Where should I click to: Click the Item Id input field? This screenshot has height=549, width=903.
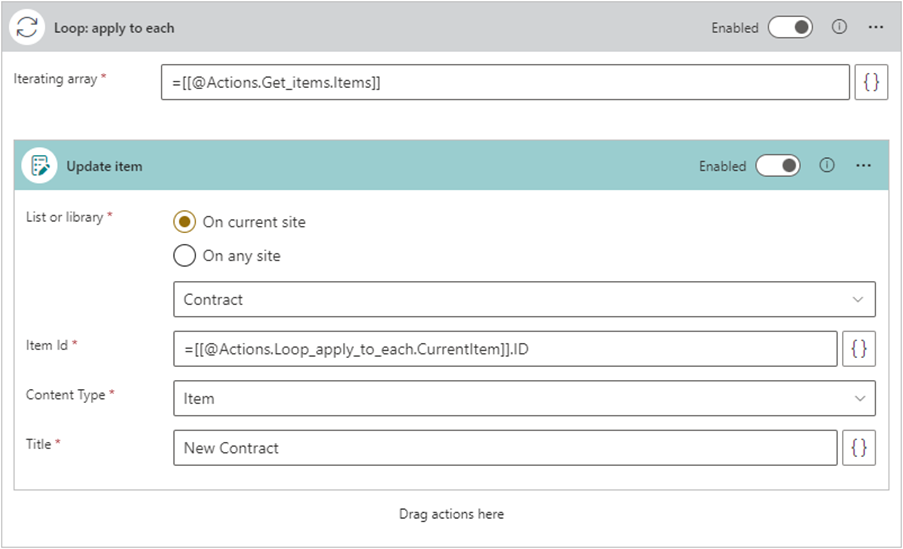pos(504,348)
